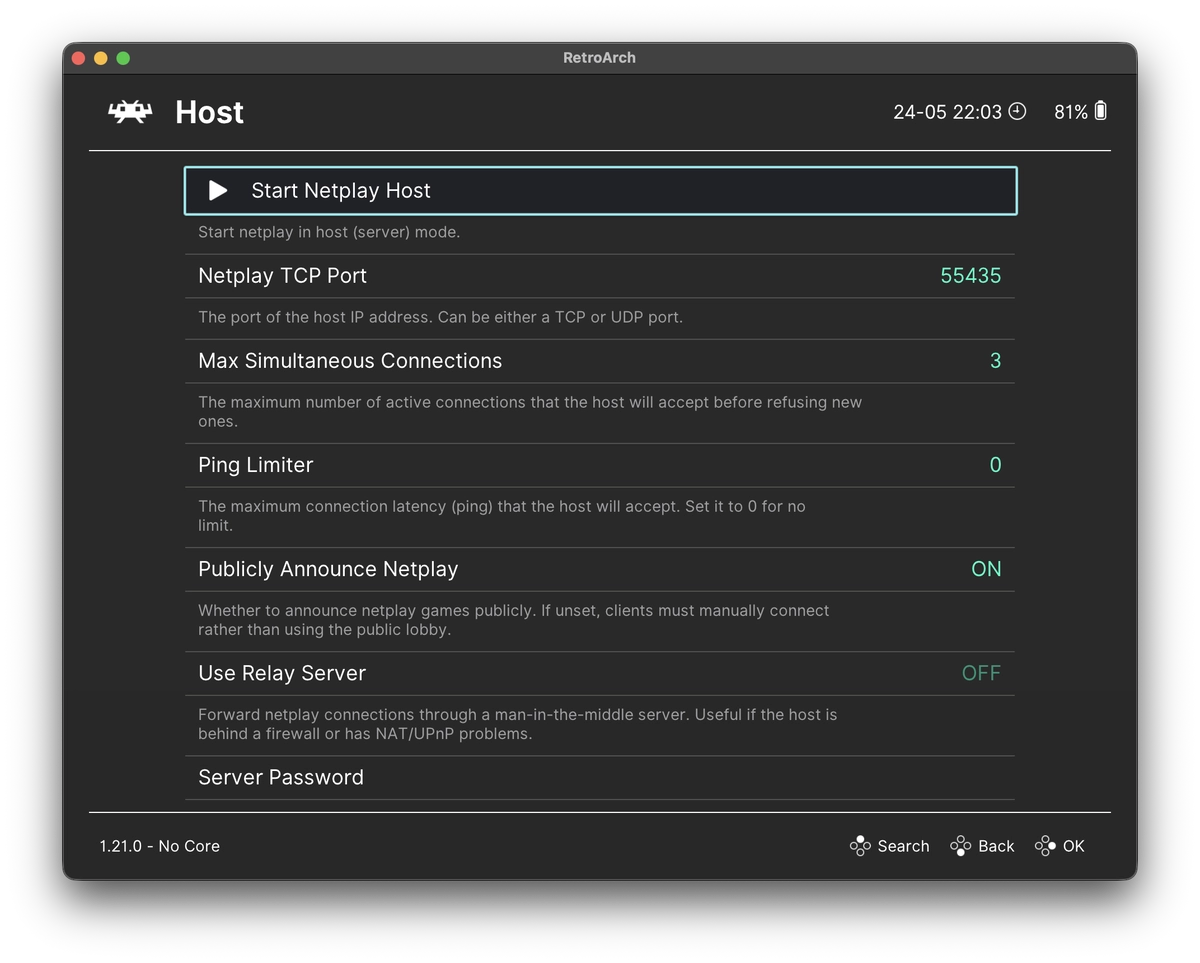Click the description about man-in-the-middle server
The image size is (1200, 963).
point(518,724)
